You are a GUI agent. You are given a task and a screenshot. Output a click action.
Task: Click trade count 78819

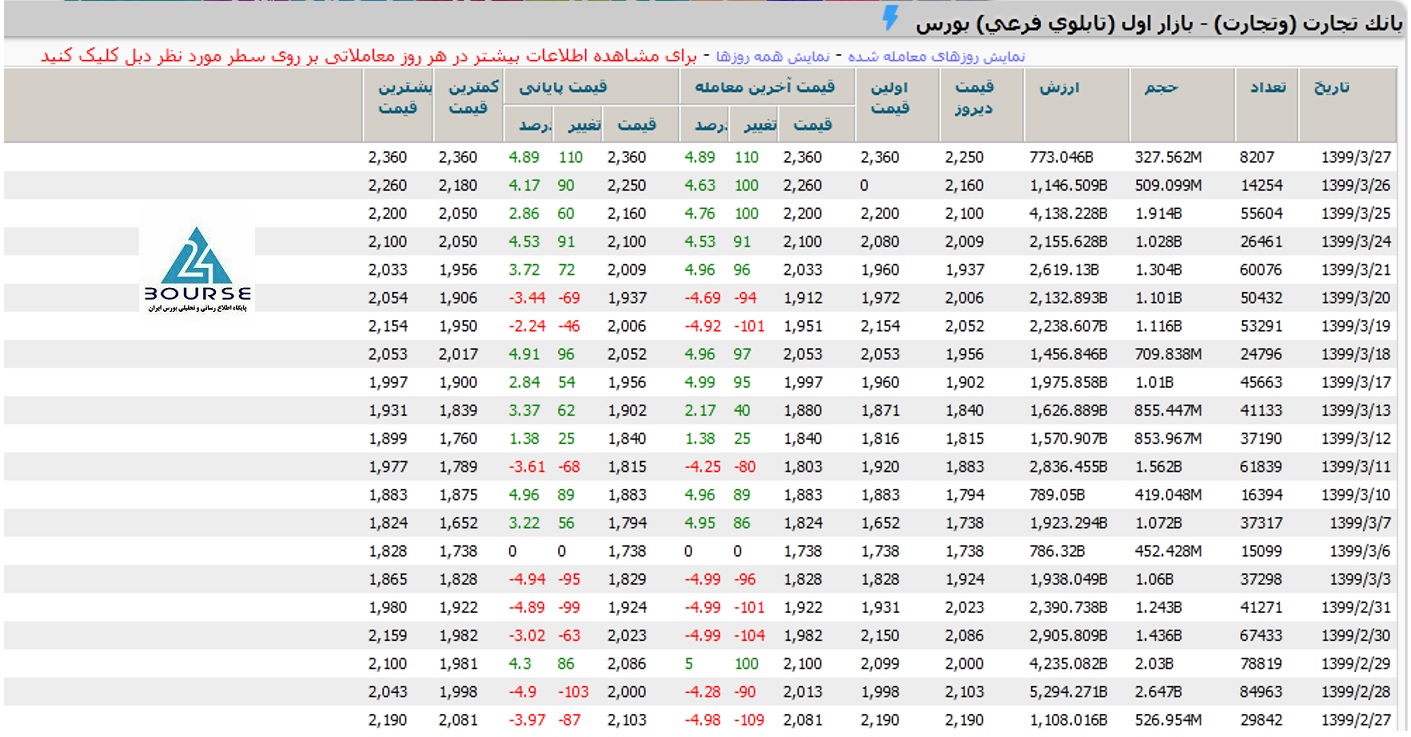tap(1263, 663)
